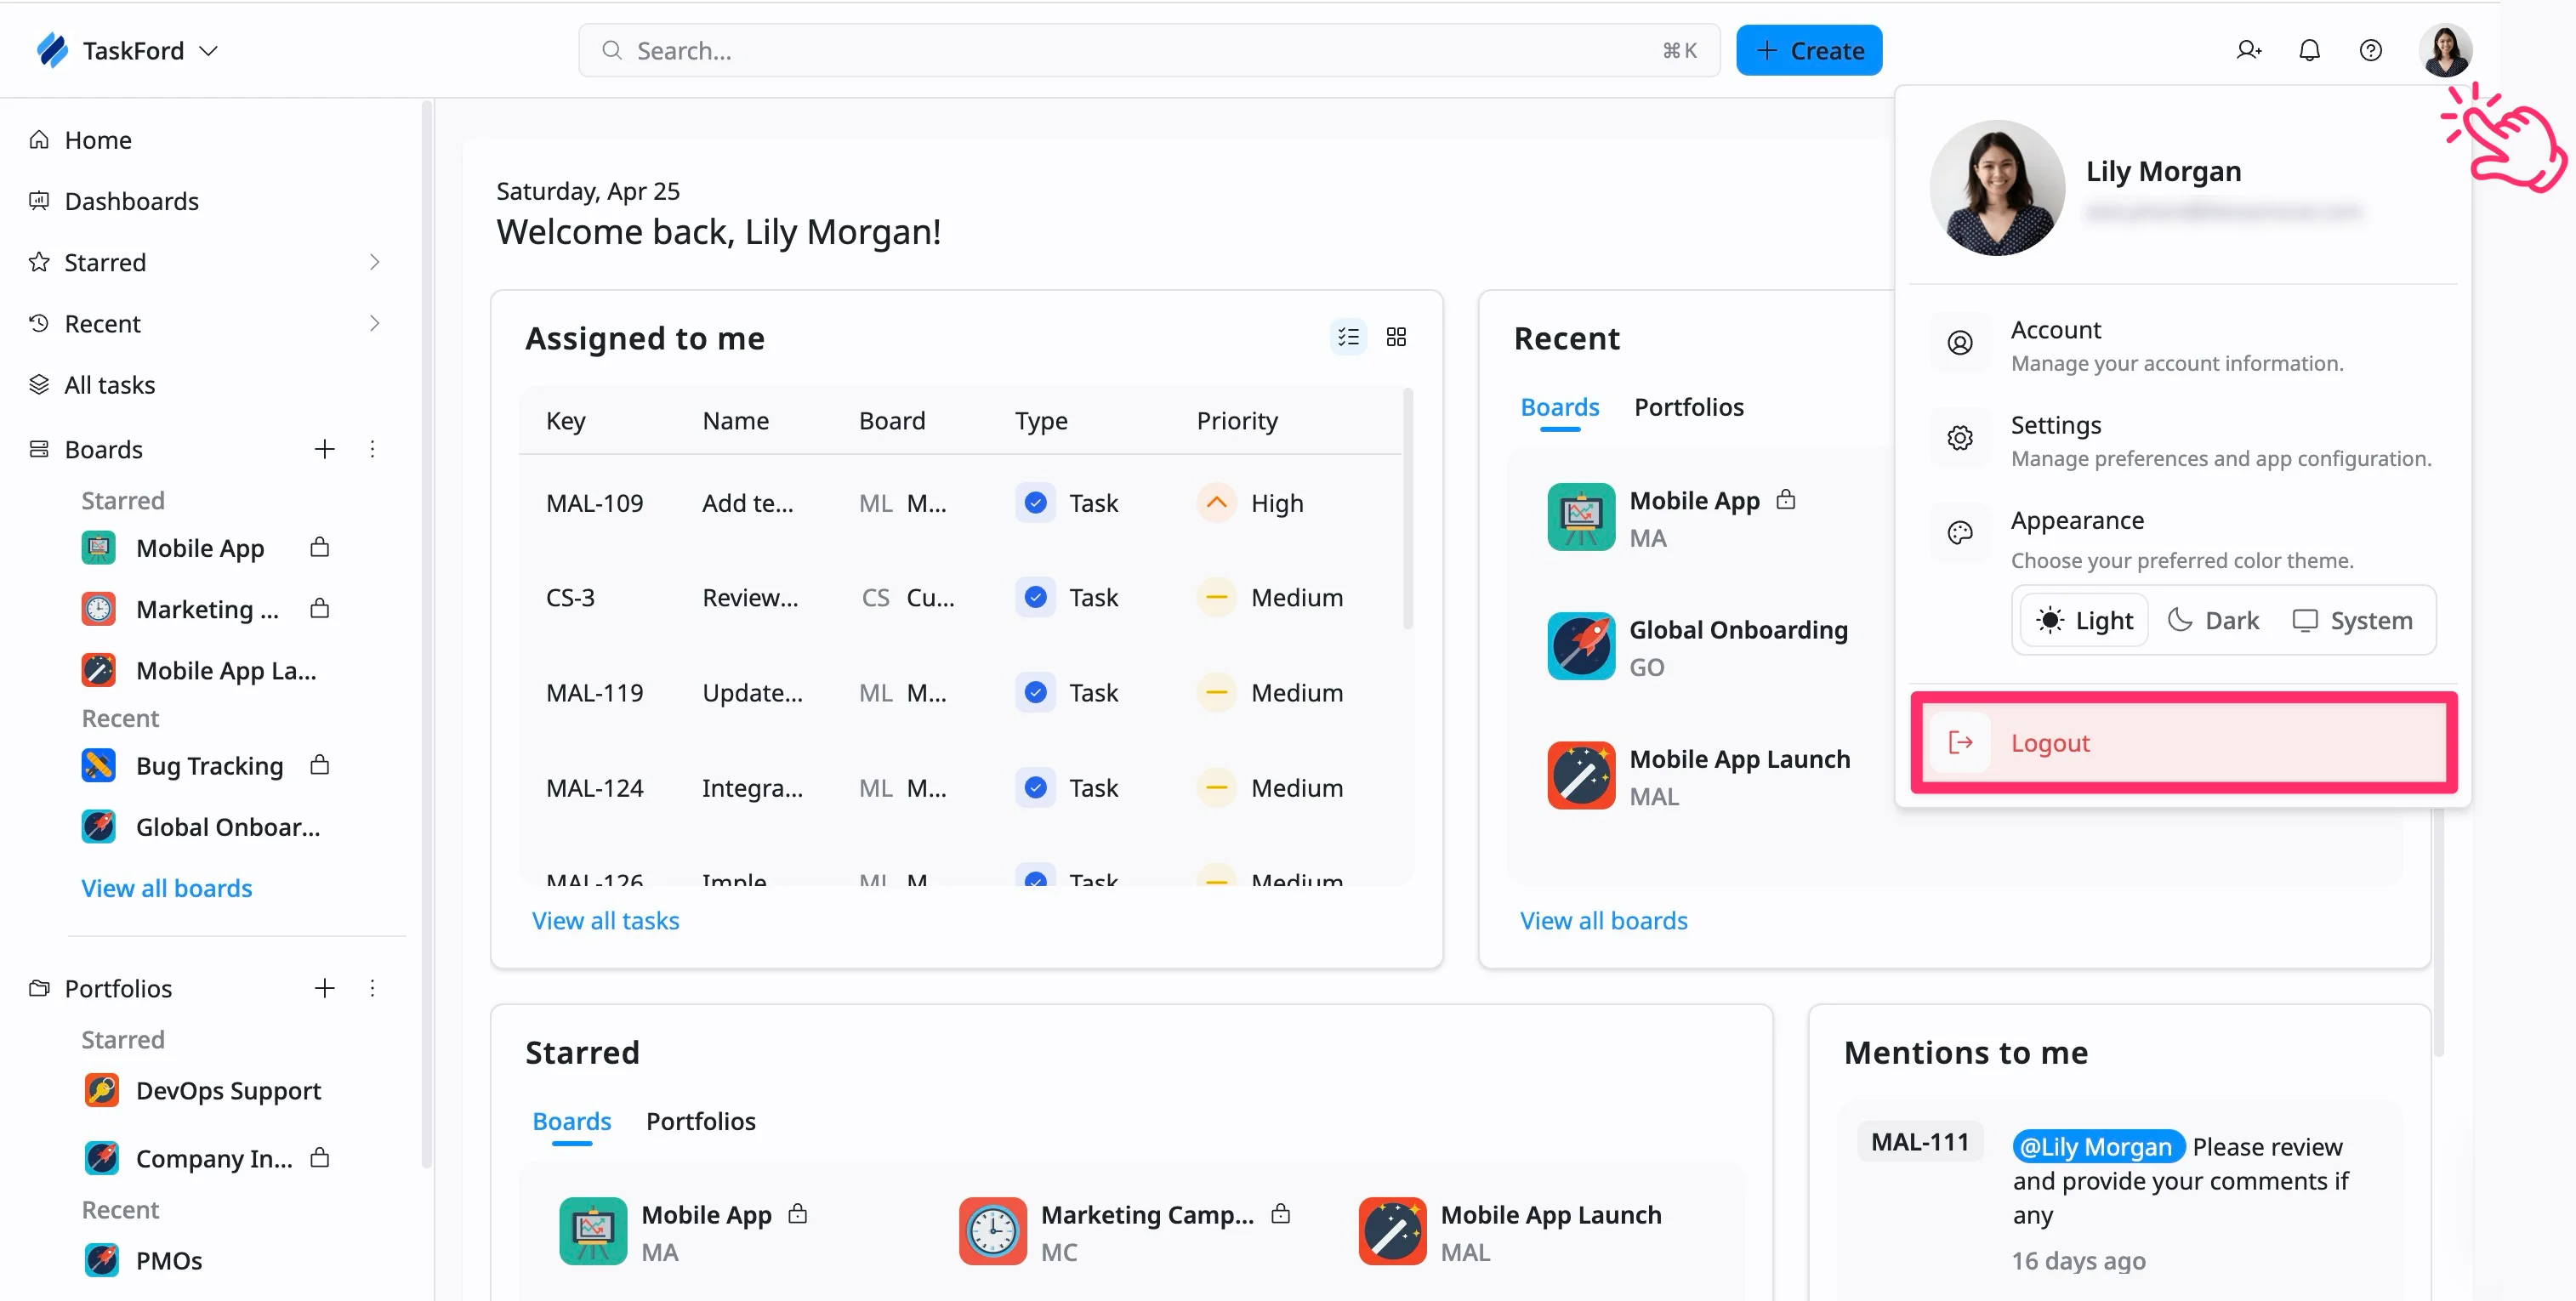Open Mobile App Launch in Recent panel

pos(1699,775)
